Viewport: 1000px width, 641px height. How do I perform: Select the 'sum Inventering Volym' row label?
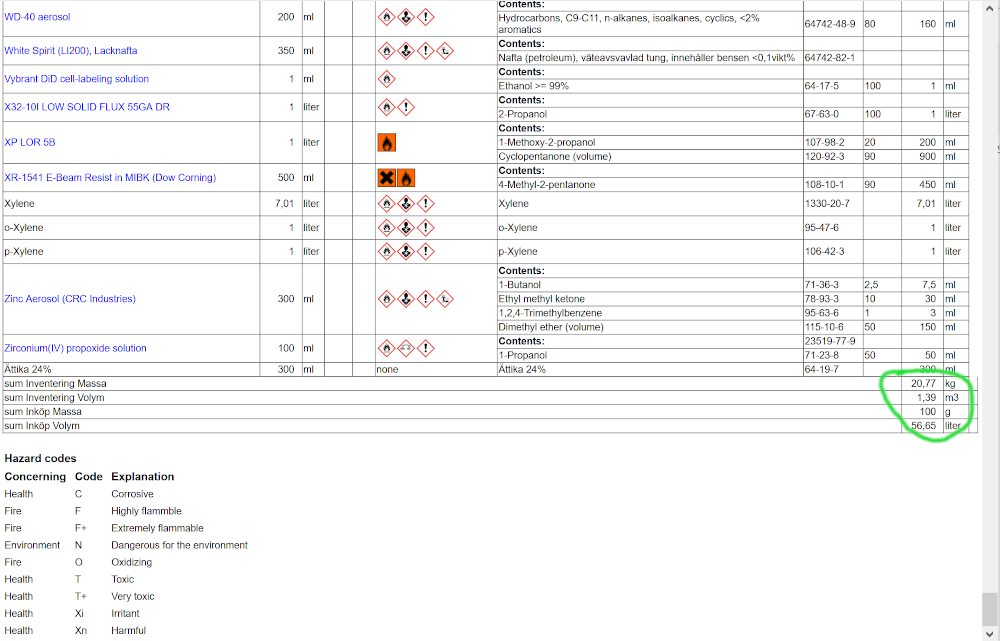(x=54, y=398)
